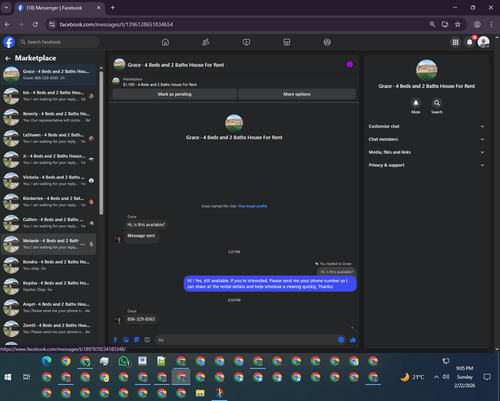Open the clock and date in system tray
Image resolution: width=500 pixels, height=401 pixels.
coord(465,377)
